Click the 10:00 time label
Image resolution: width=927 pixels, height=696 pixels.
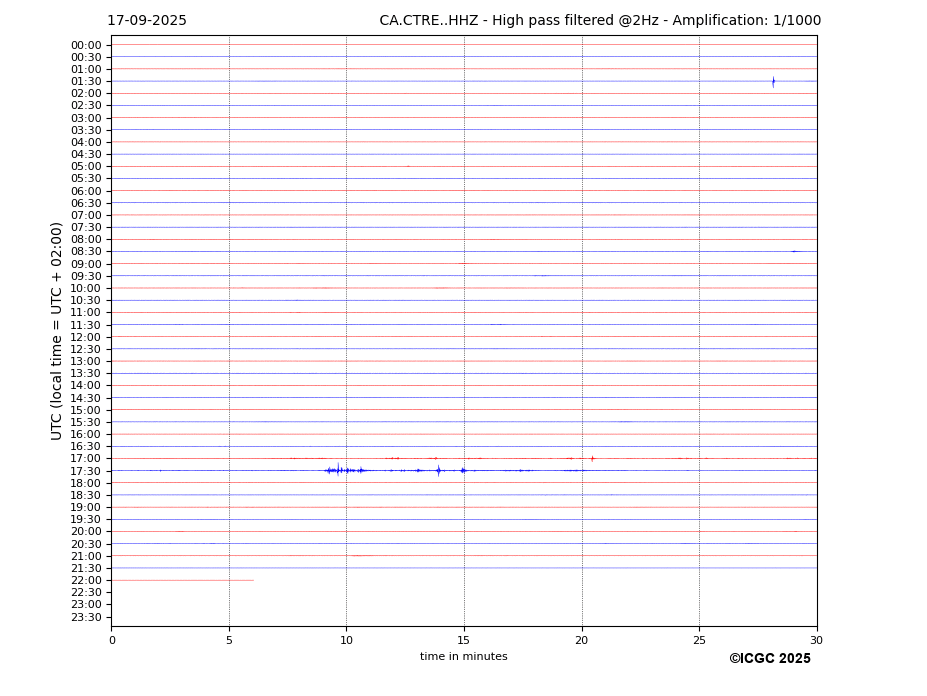click(86, 289)
